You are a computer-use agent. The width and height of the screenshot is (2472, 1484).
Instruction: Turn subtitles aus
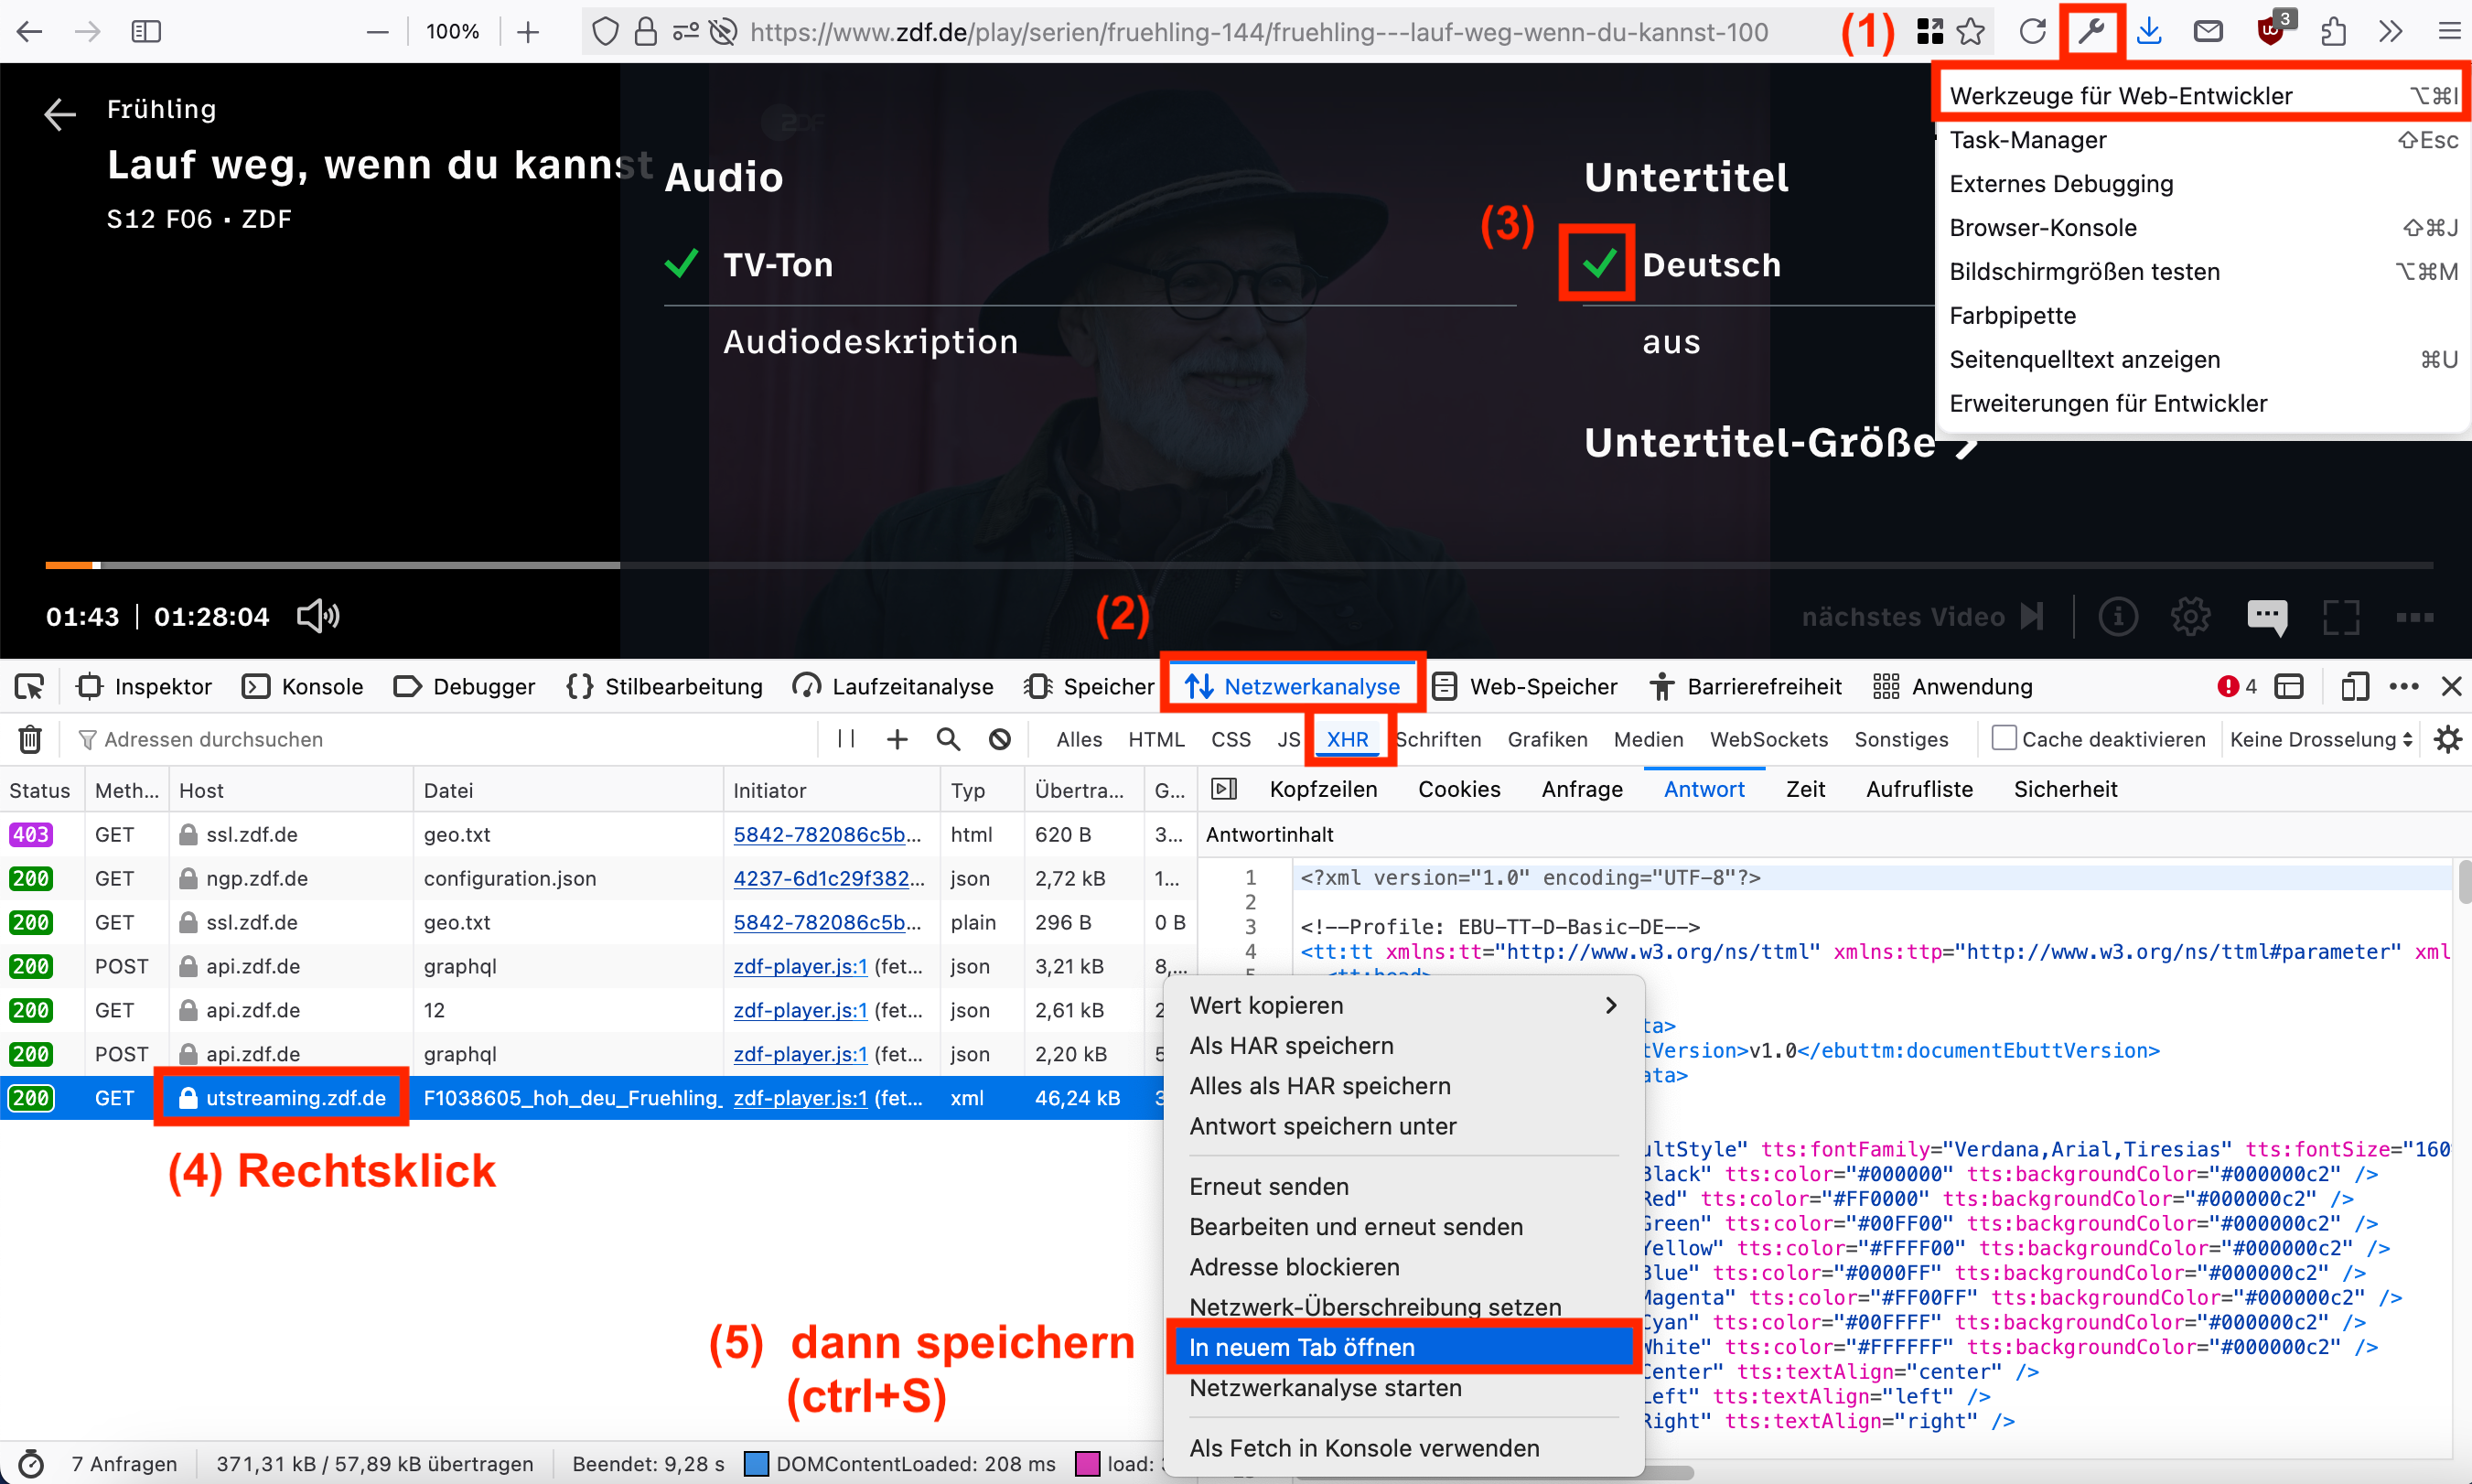[x=1671, y=342]
